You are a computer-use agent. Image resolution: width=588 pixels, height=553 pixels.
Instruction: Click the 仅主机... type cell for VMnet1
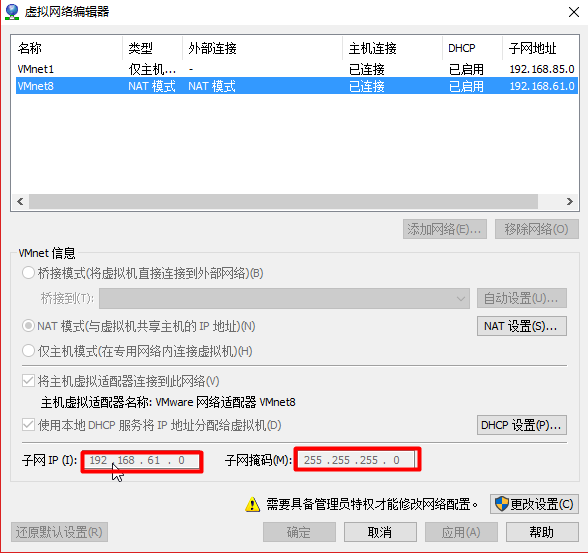[152, 69]
